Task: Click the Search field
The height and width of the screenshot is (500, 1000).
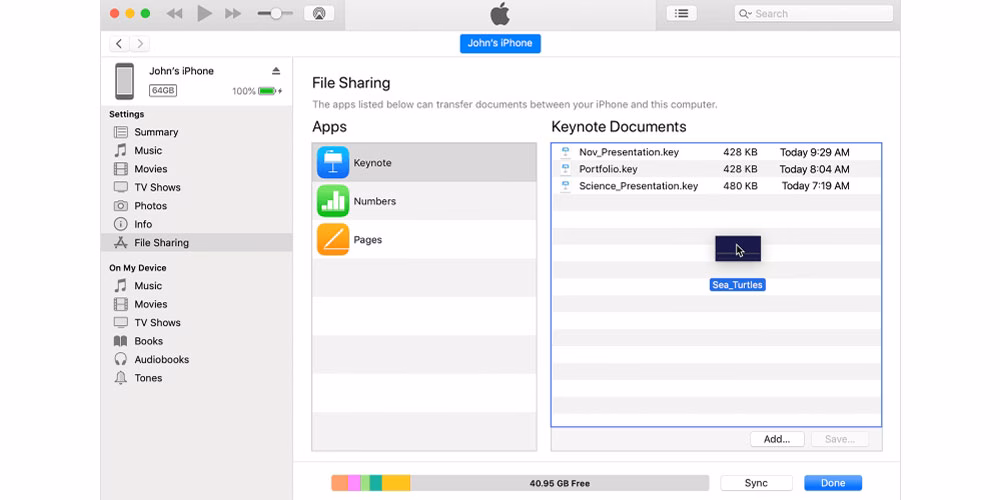Action: (814, 13)
